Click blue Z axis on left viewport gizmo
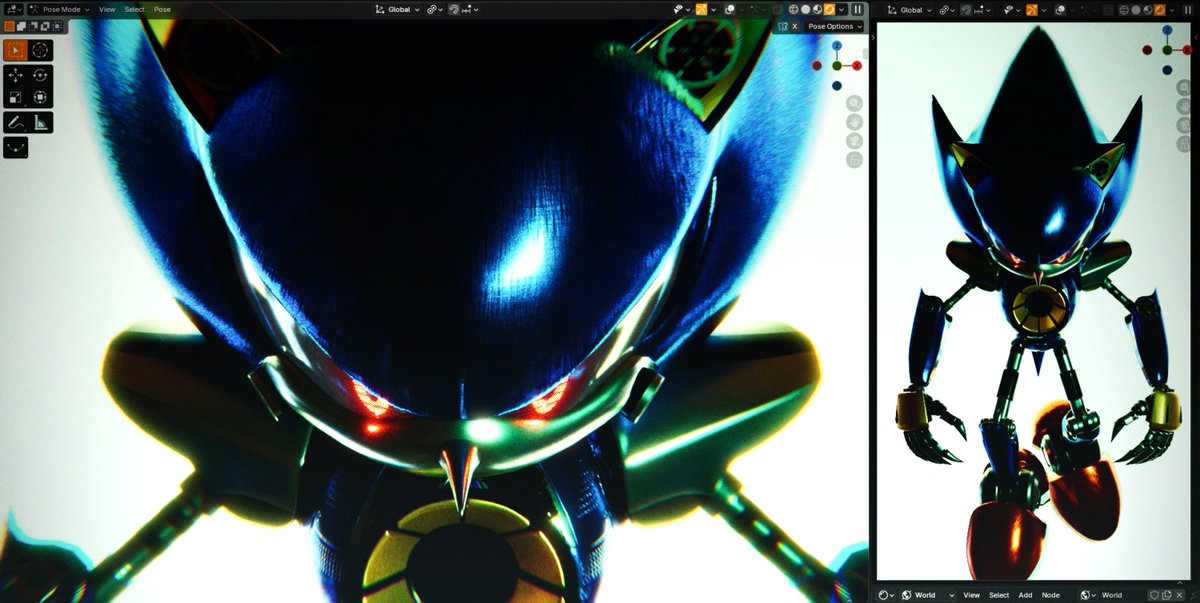1200x603 pixels. [837, 46]
